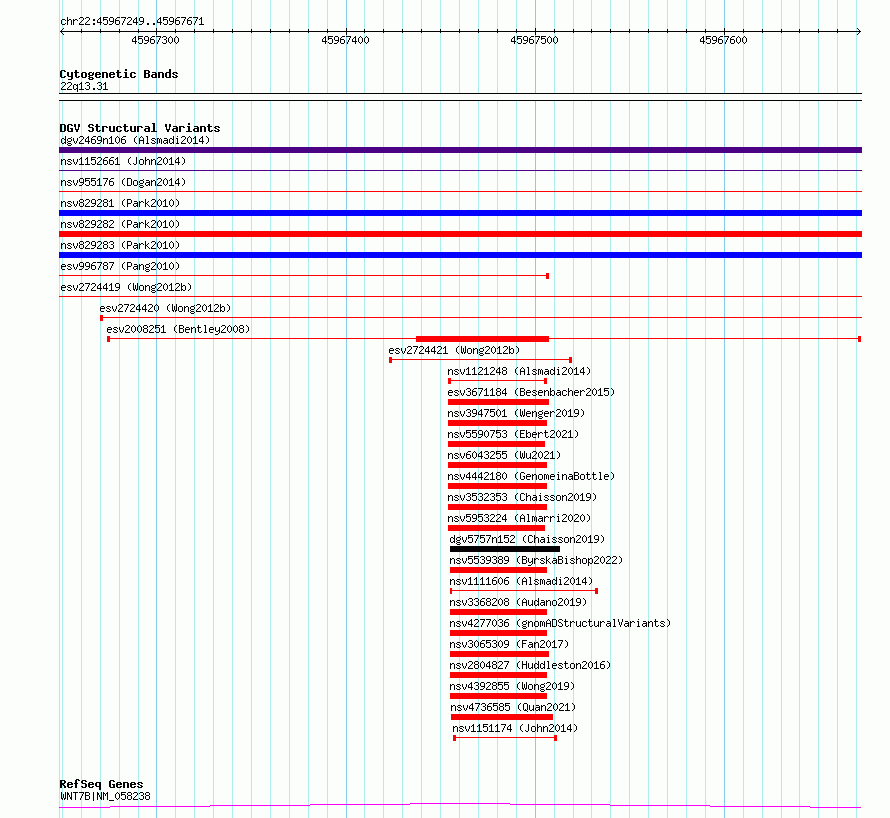The image size is (890, 818).
Task: Click the DGV Structural Variants track heading
Action: point(140,128)
